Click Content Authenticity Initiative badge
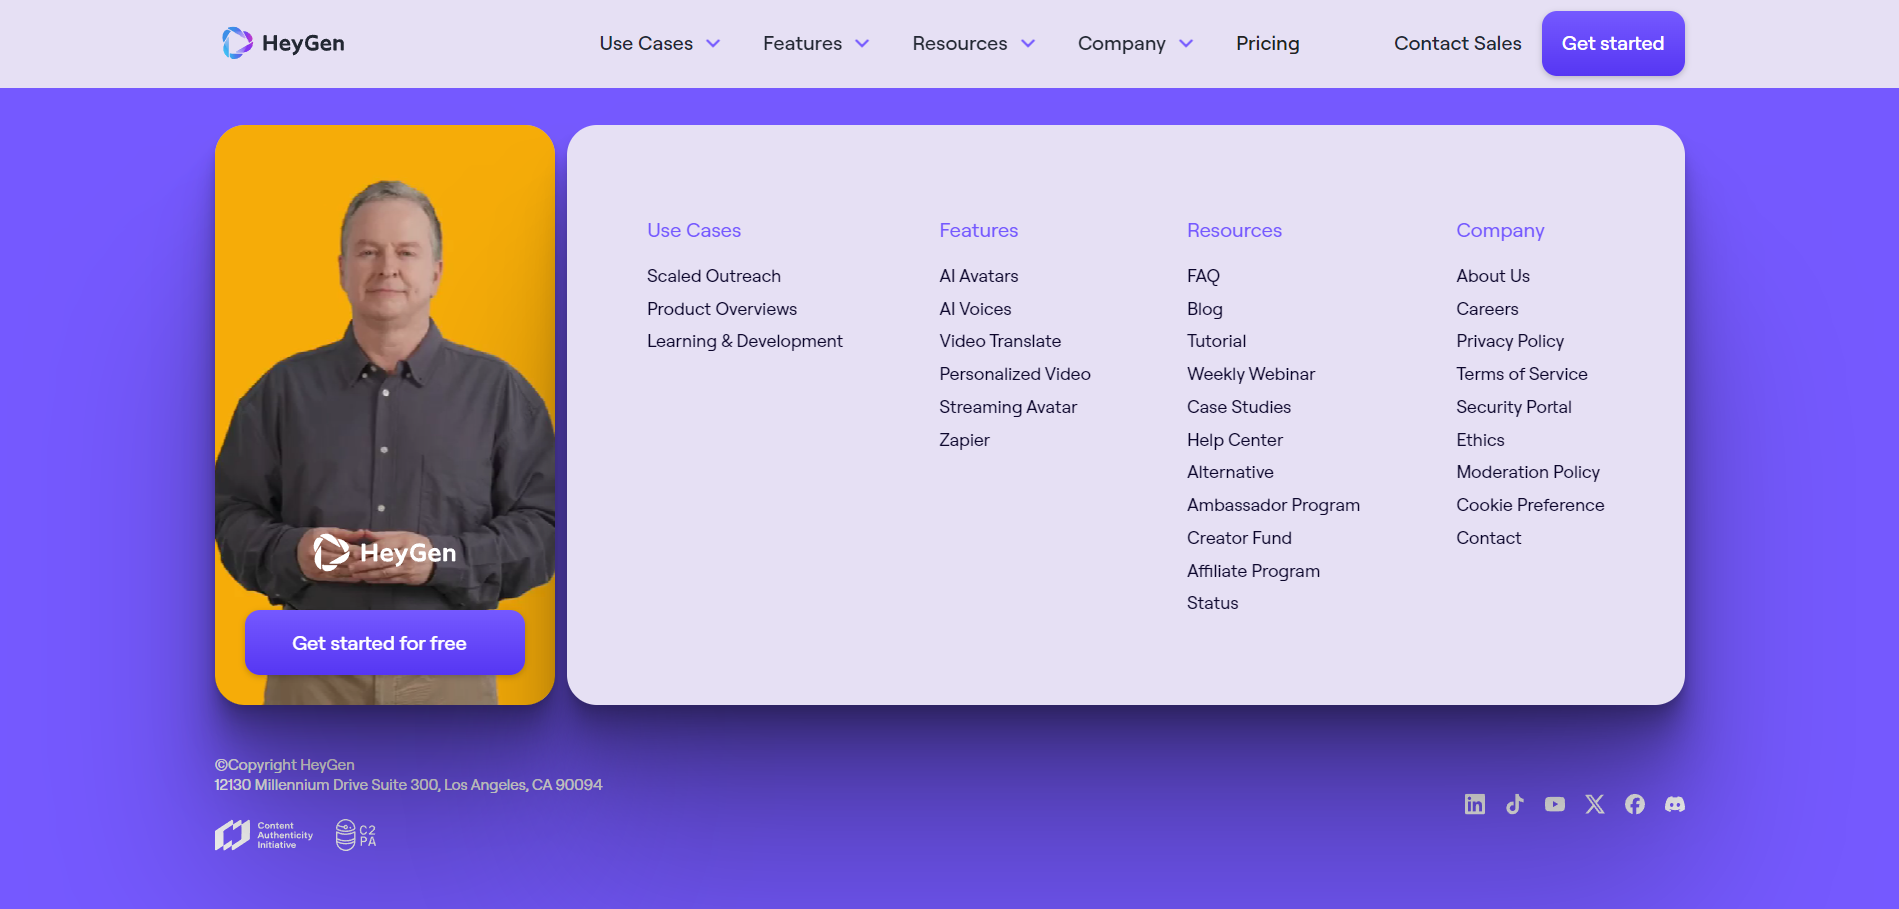 264,835
